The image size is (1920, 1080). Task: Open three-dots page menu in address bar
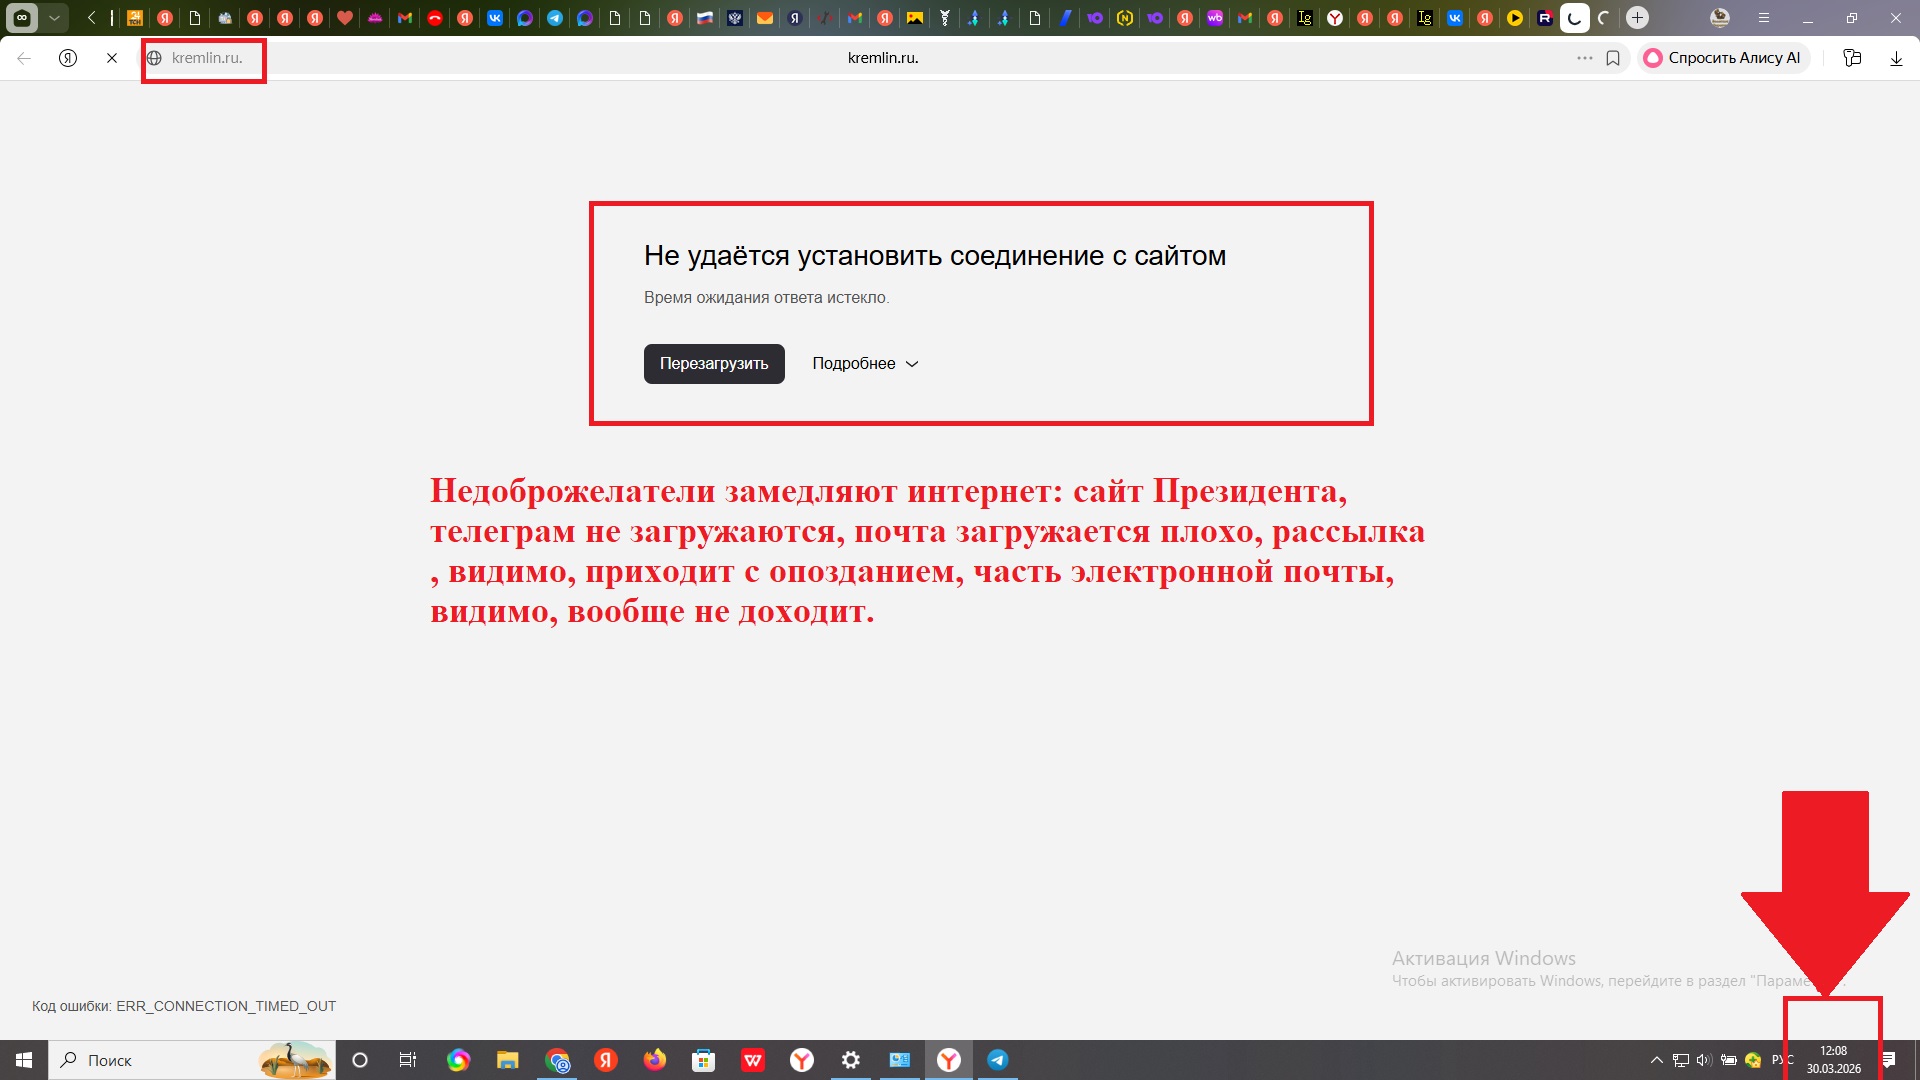[1584, 58]
